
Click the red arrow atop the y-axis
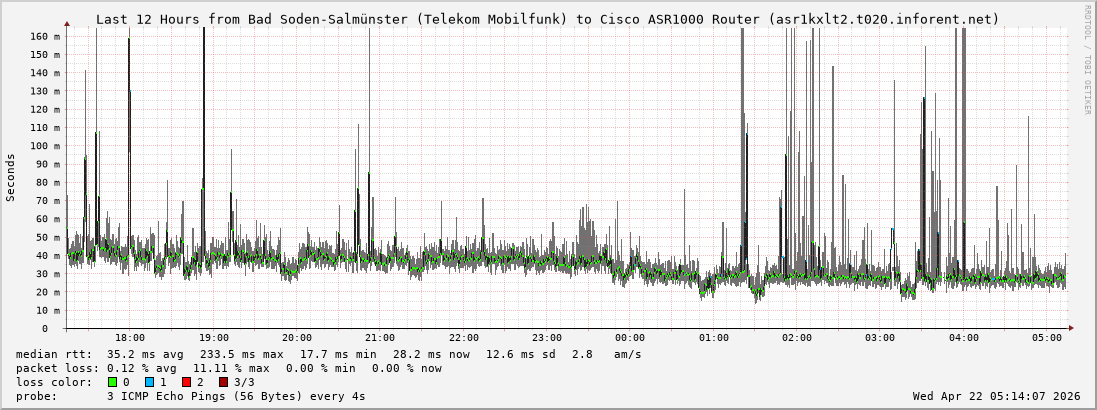(67, 23)
